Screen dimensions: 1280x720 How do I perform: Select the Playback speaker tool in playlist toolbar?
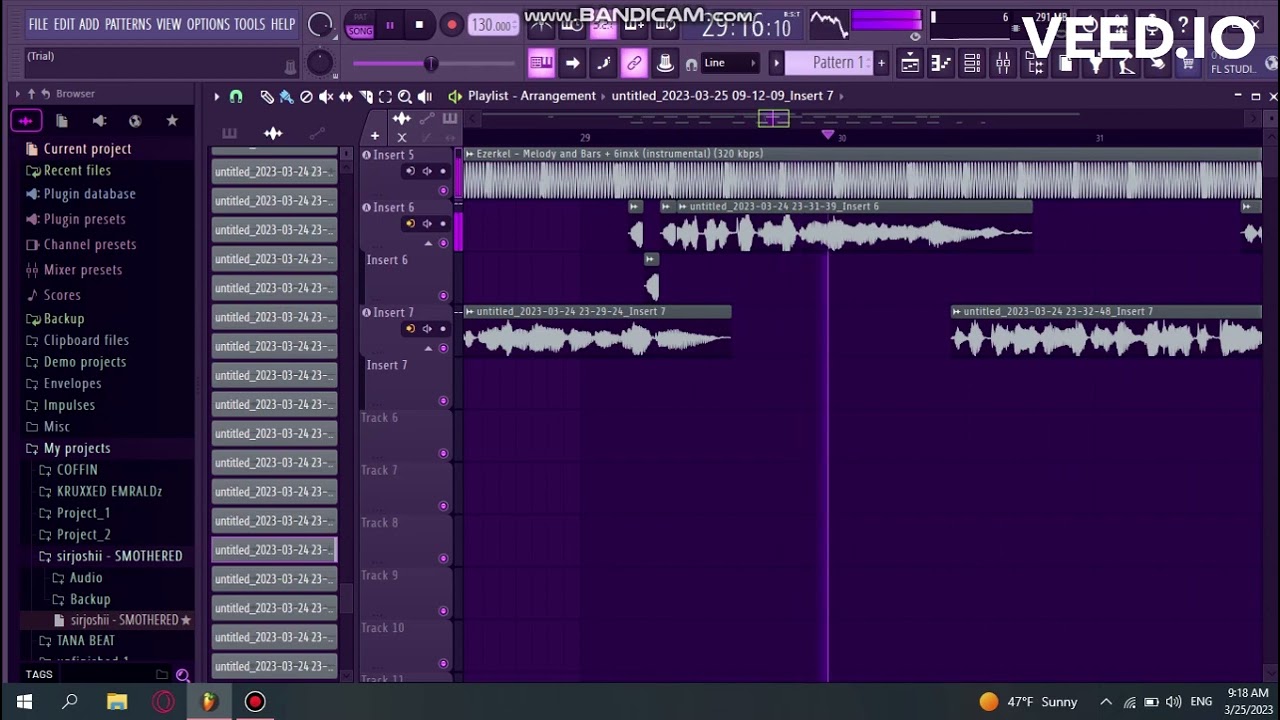425,97
